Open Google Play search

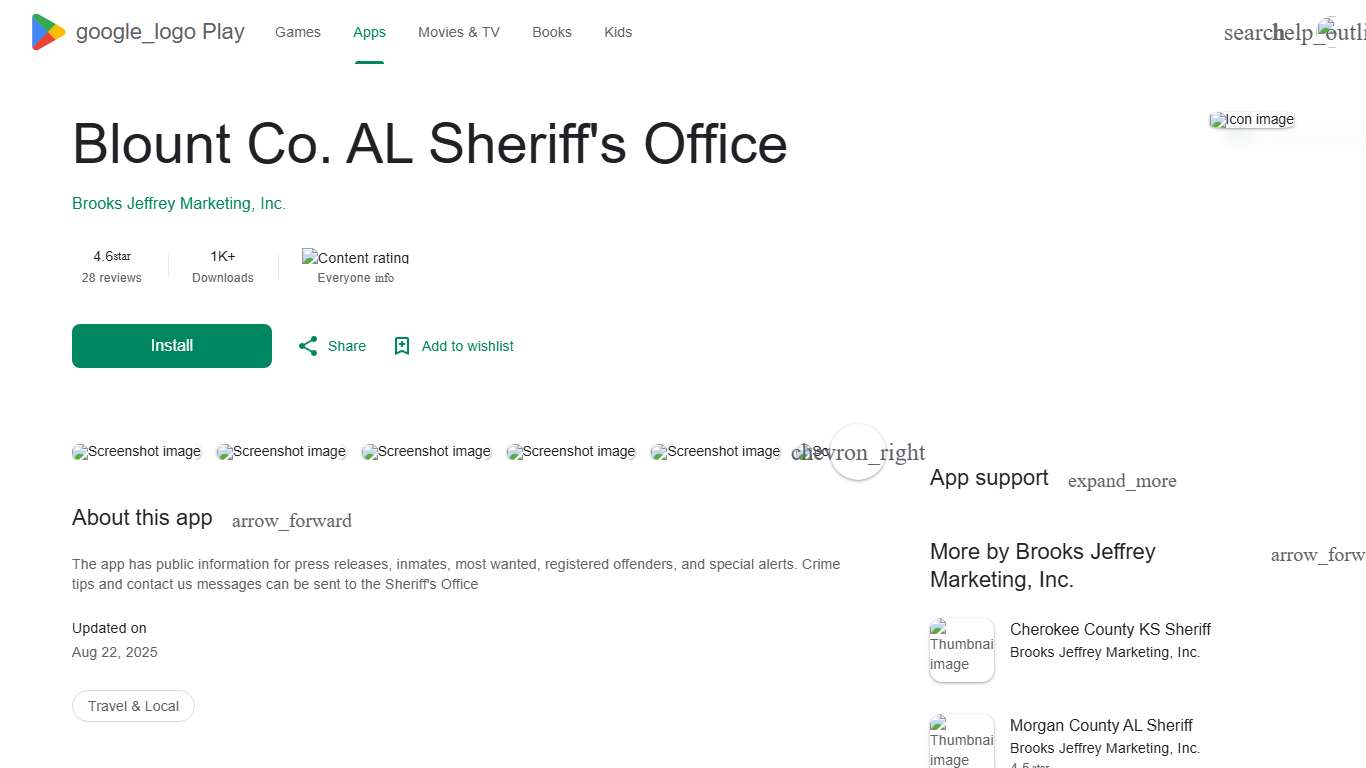(x=1249, y=32)
